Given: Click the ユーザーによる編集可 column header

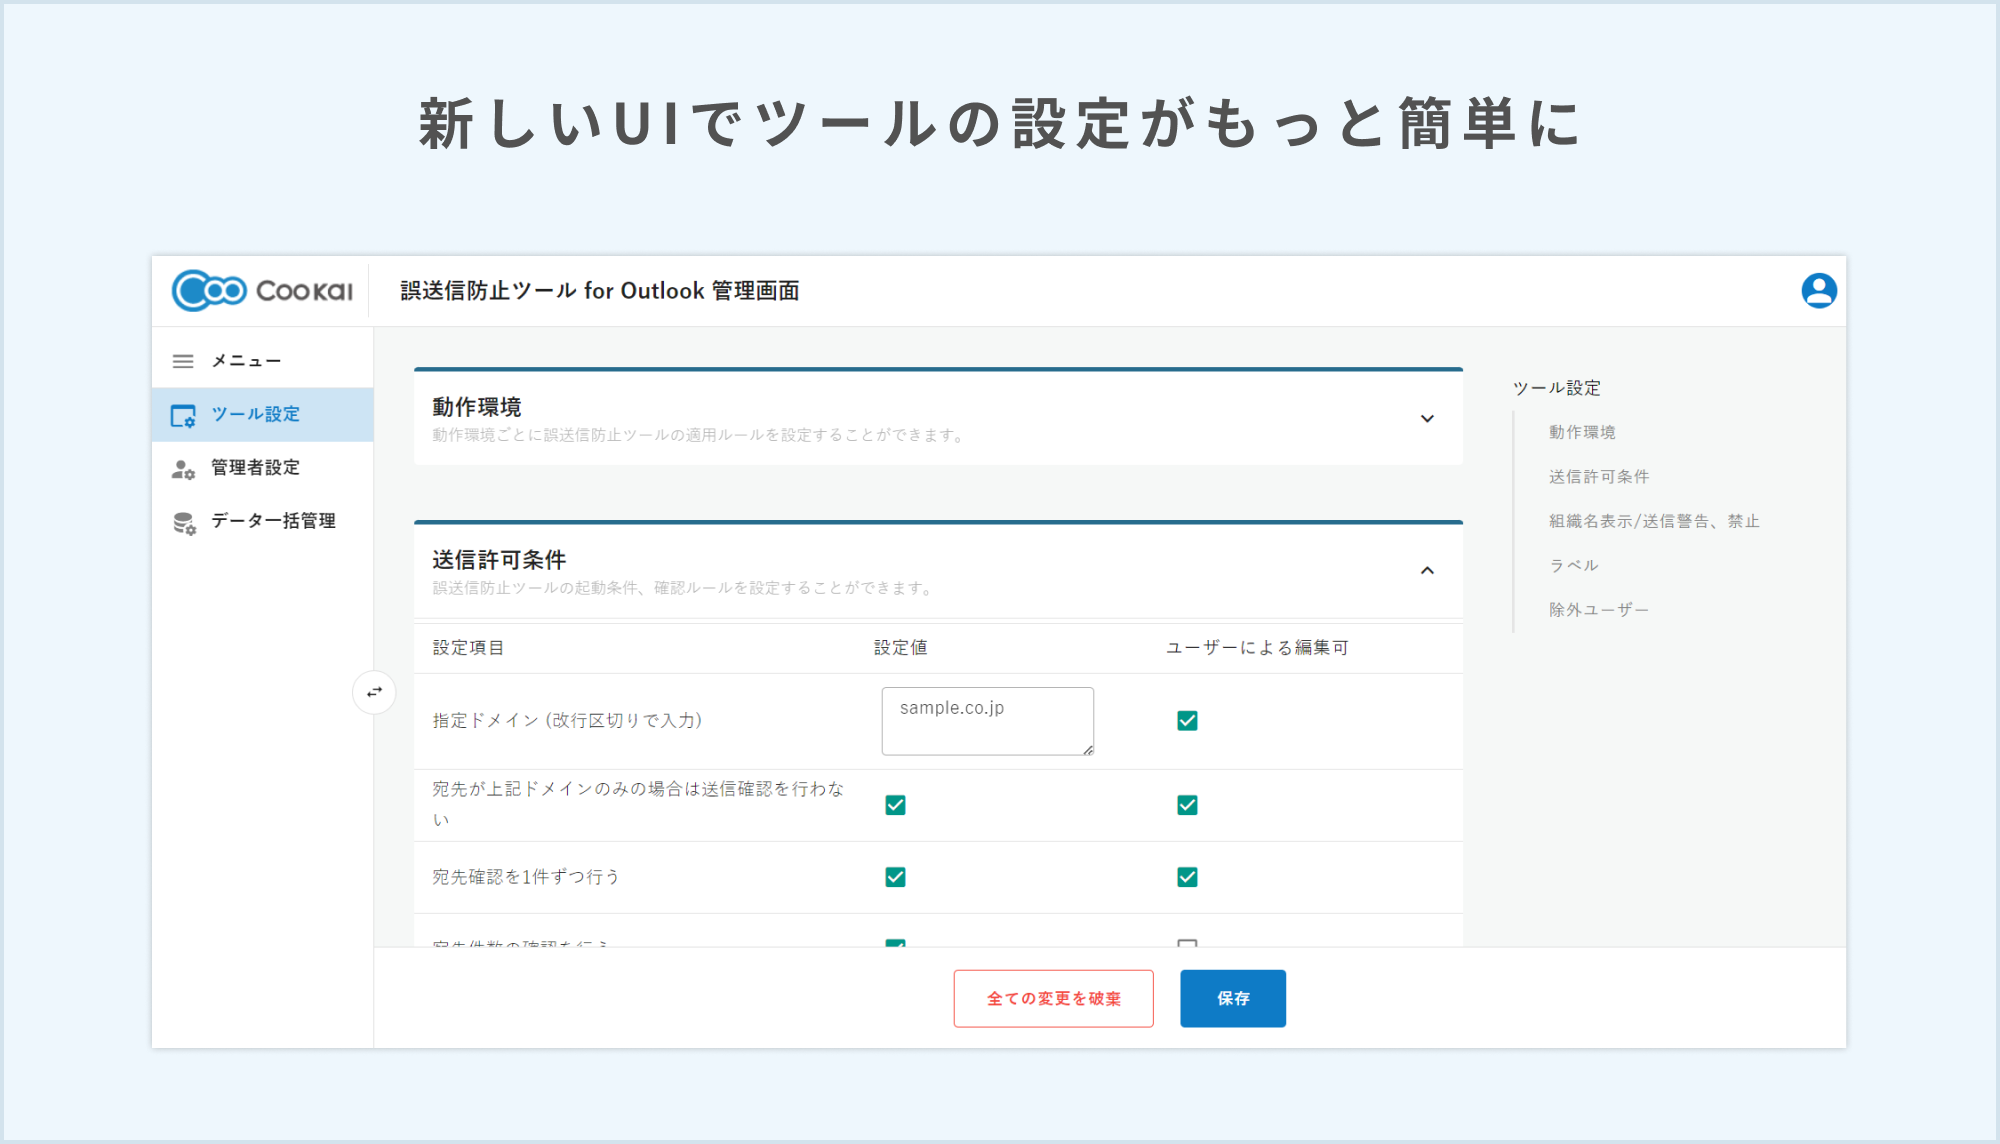Looking at the screenshot, I should [x=1257, y=648].
